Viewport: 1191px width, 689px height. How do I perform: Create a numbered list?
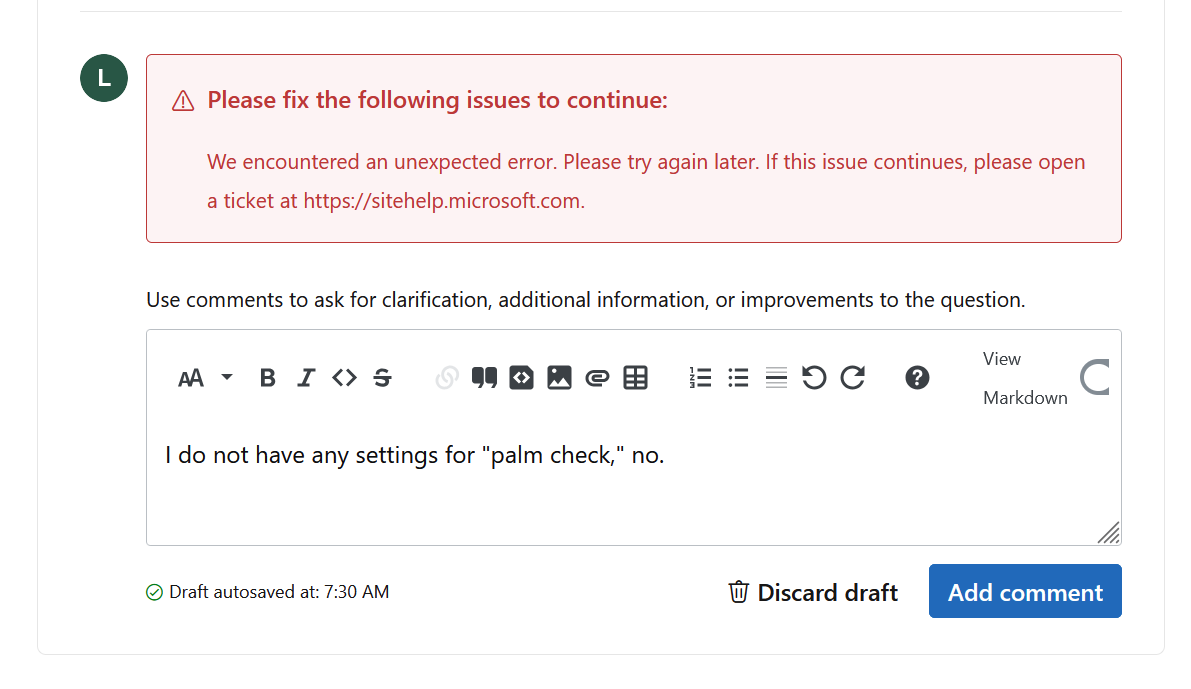coord(700,378)
